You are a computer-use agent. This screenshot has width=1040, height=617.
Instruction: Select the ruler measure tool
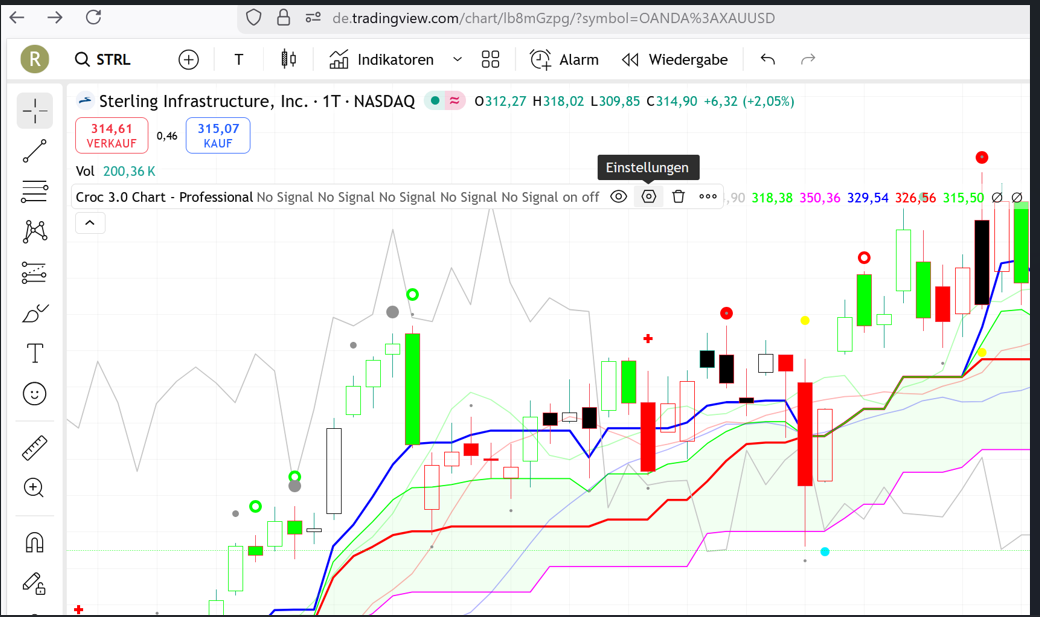[35, 447]
